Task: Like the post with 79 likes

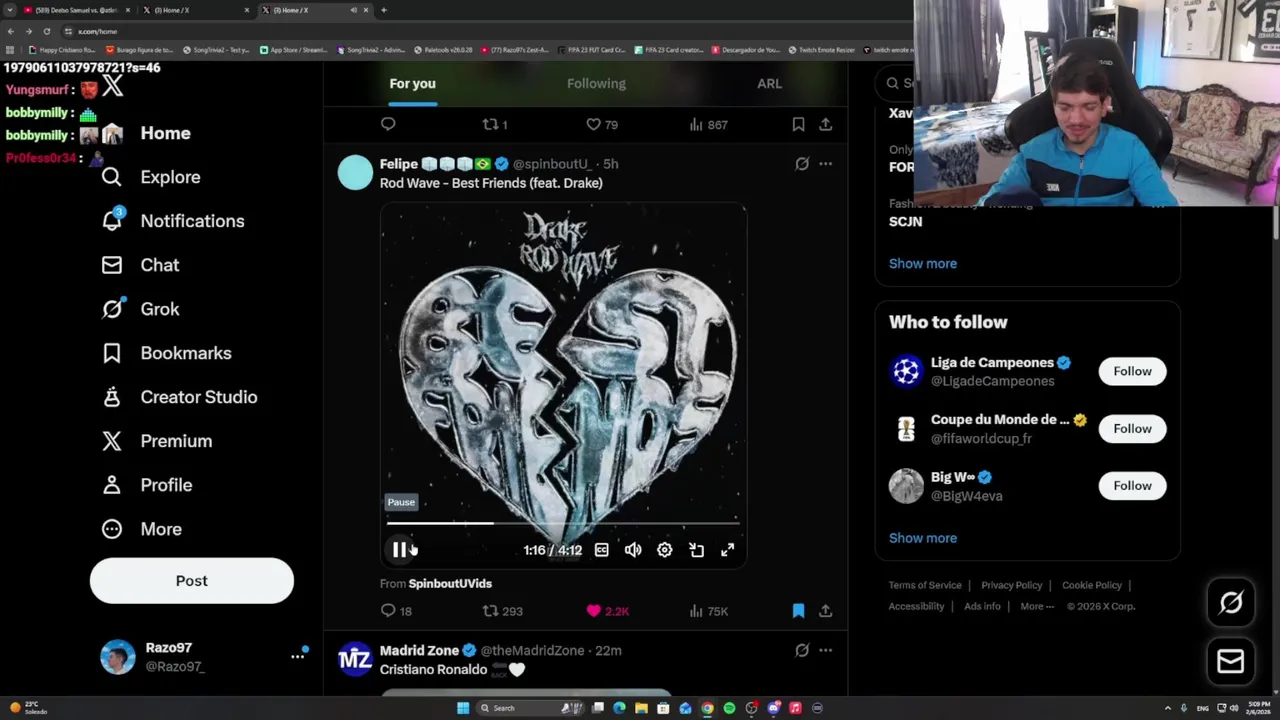Action: click(x=601, y=125)
